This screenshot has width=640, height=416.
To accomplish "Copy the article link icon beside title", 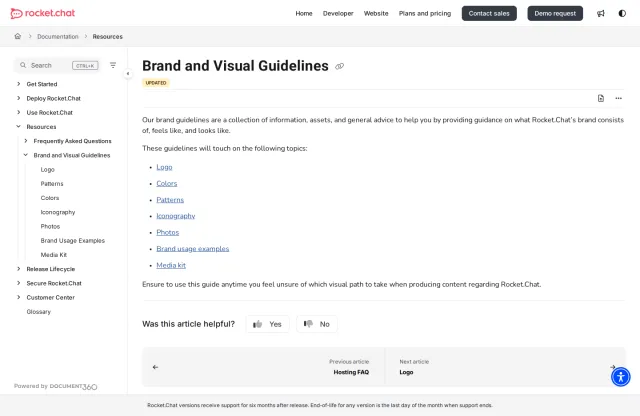I will [339, 66].
